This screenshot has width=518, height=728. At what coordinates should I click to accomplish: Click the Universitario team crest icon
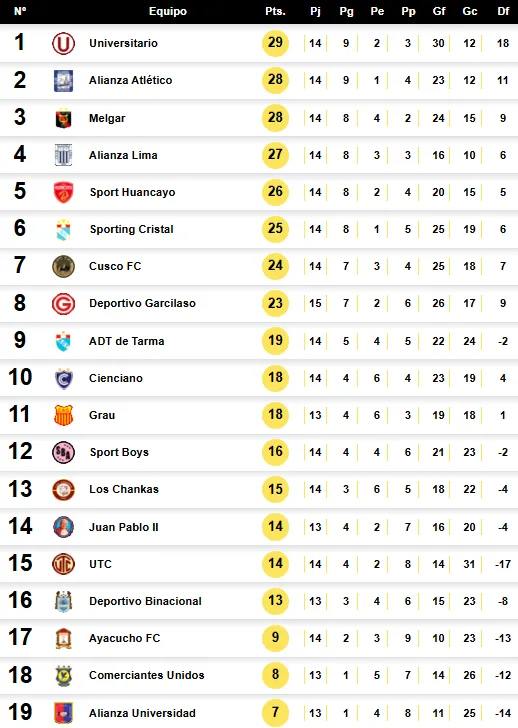tap(63, 43)
